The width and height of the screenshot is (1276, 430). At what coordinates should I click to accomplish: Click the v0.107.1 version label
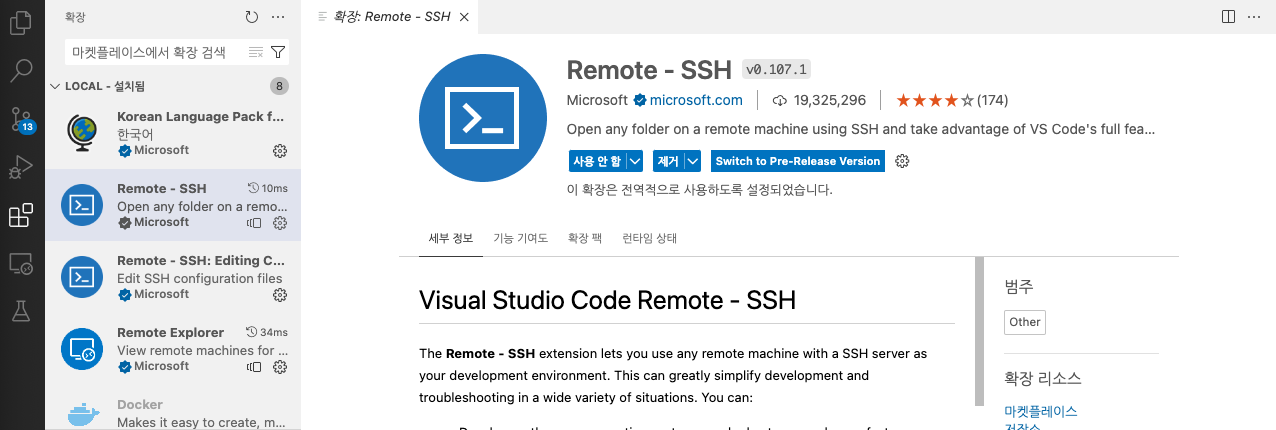(777, 69)
